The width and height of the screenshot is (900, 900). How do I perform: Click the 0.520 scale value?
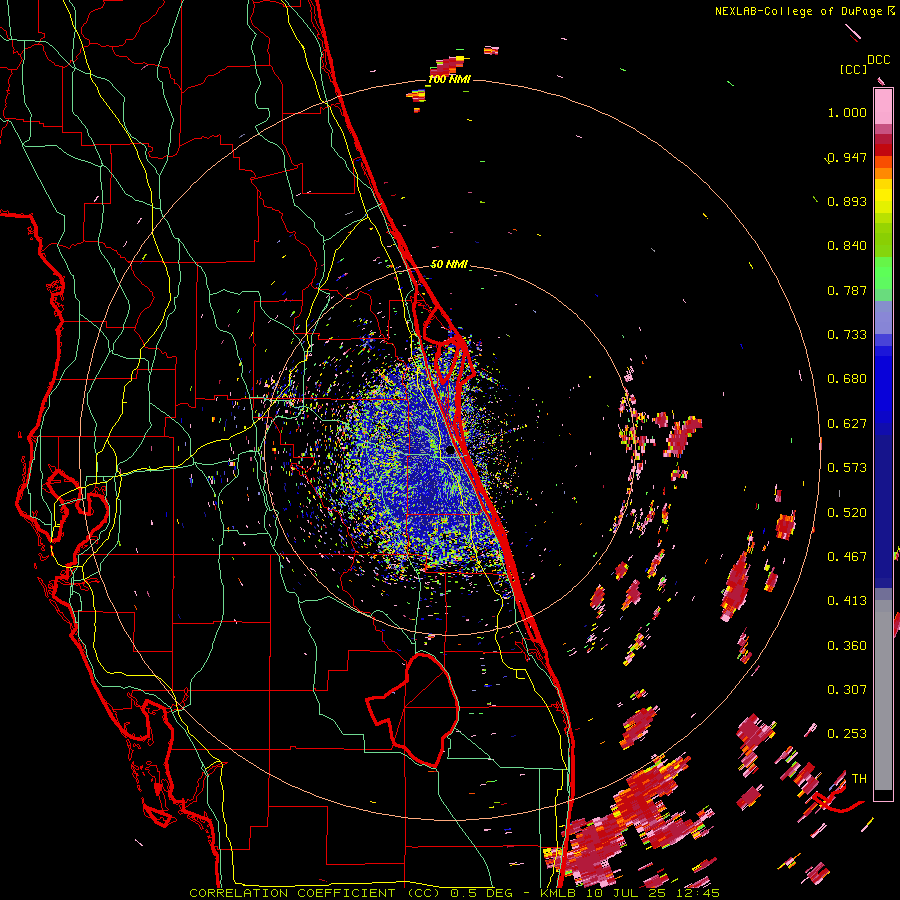847,513
